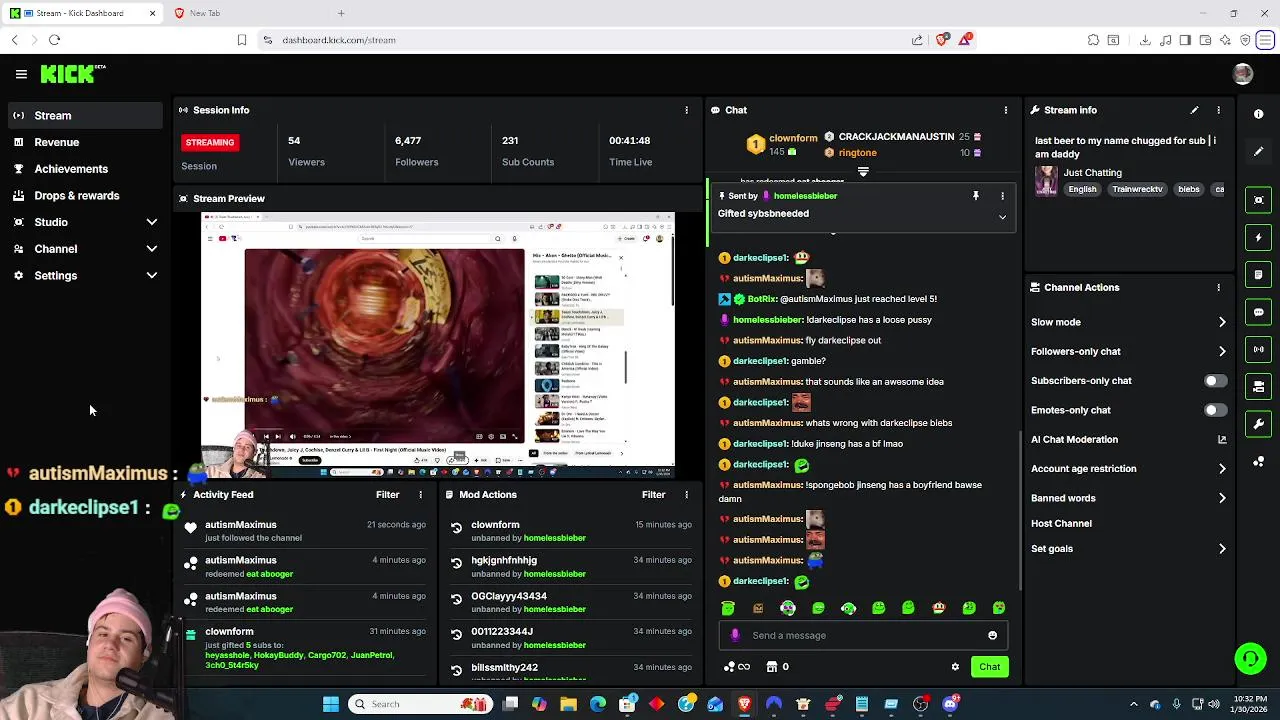The width and height of the screenshot is (1280, 720).
Task: Click the info icon in right rail
Action: tap(1259, 114)
